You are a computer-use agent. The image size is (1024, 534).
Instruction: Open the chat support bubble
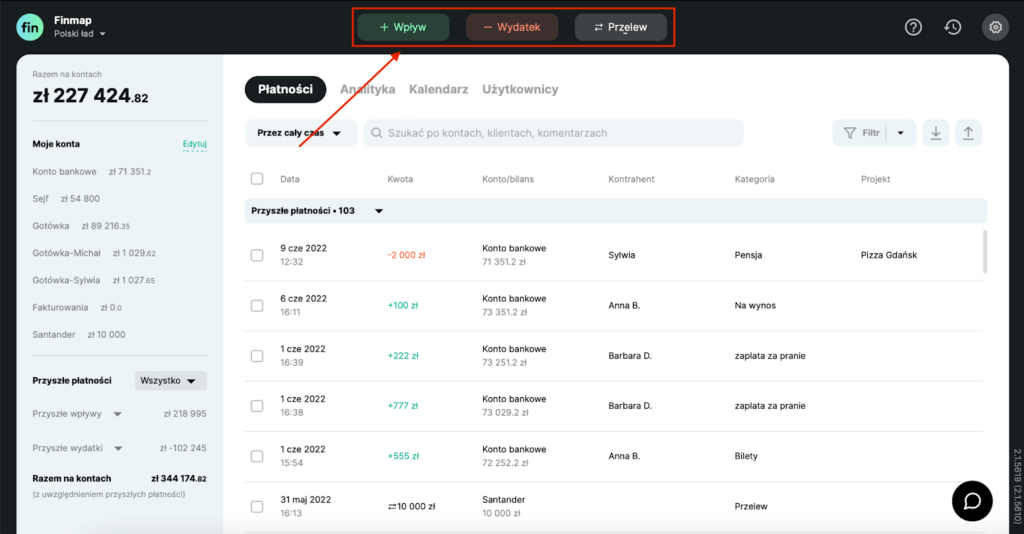(972, 501)
